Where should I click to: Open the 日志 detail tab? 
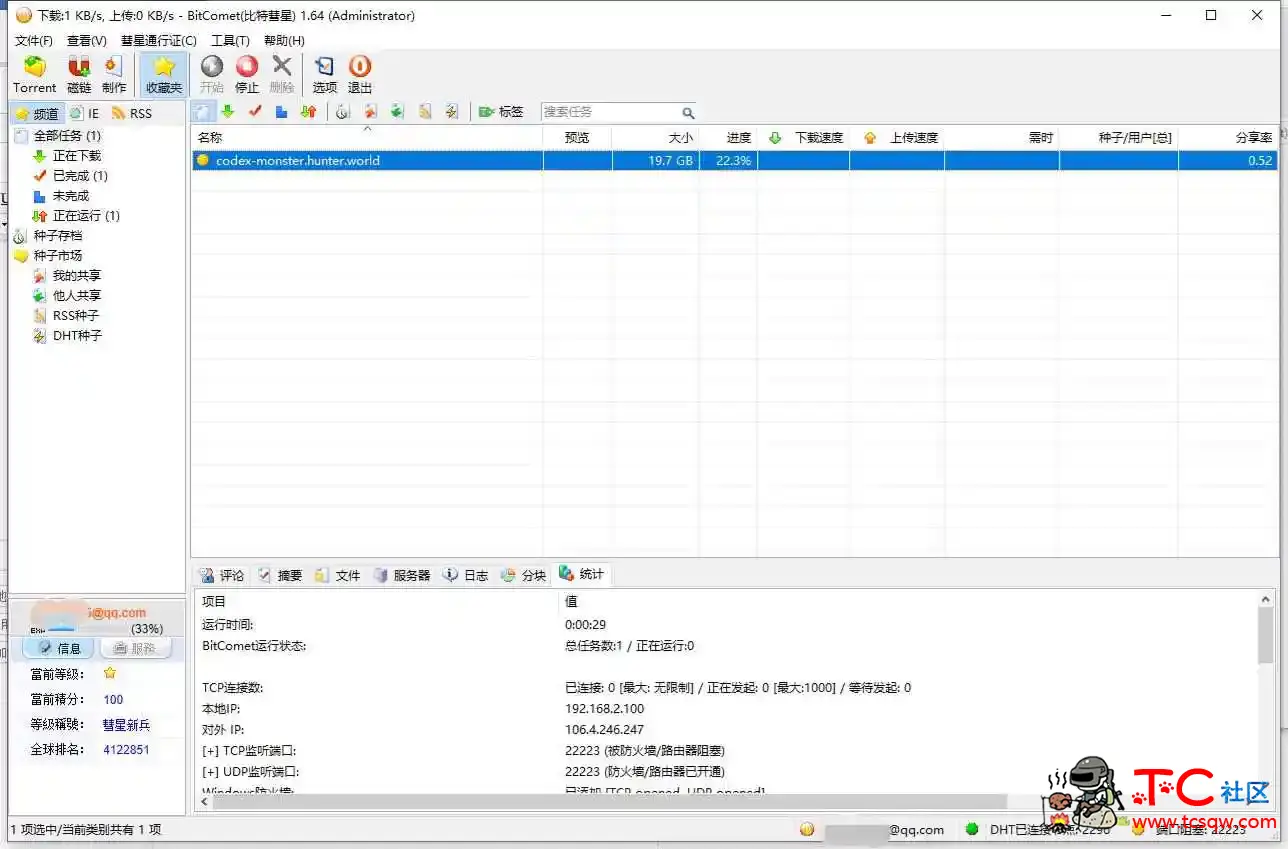(466, 575)
